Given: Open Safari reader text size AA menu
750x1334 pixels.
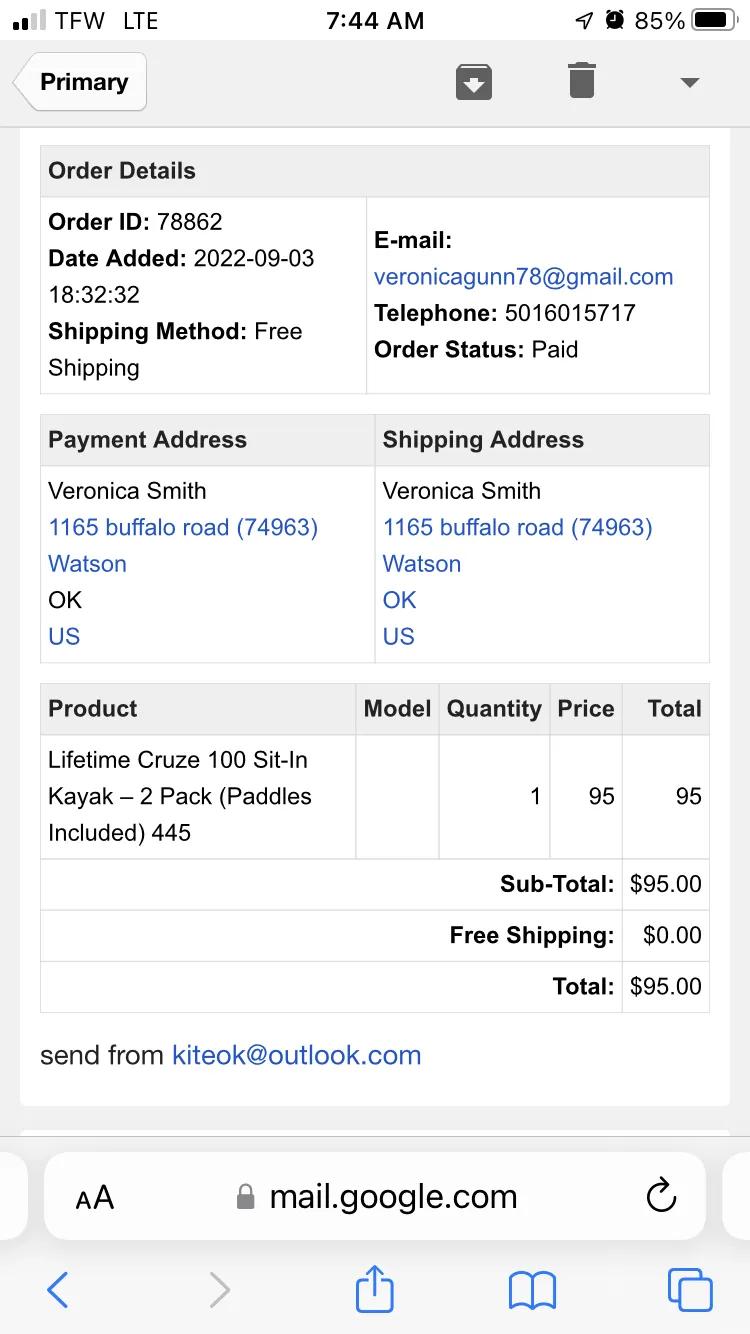Looking at the screenshot, I should click(95, 1197).
